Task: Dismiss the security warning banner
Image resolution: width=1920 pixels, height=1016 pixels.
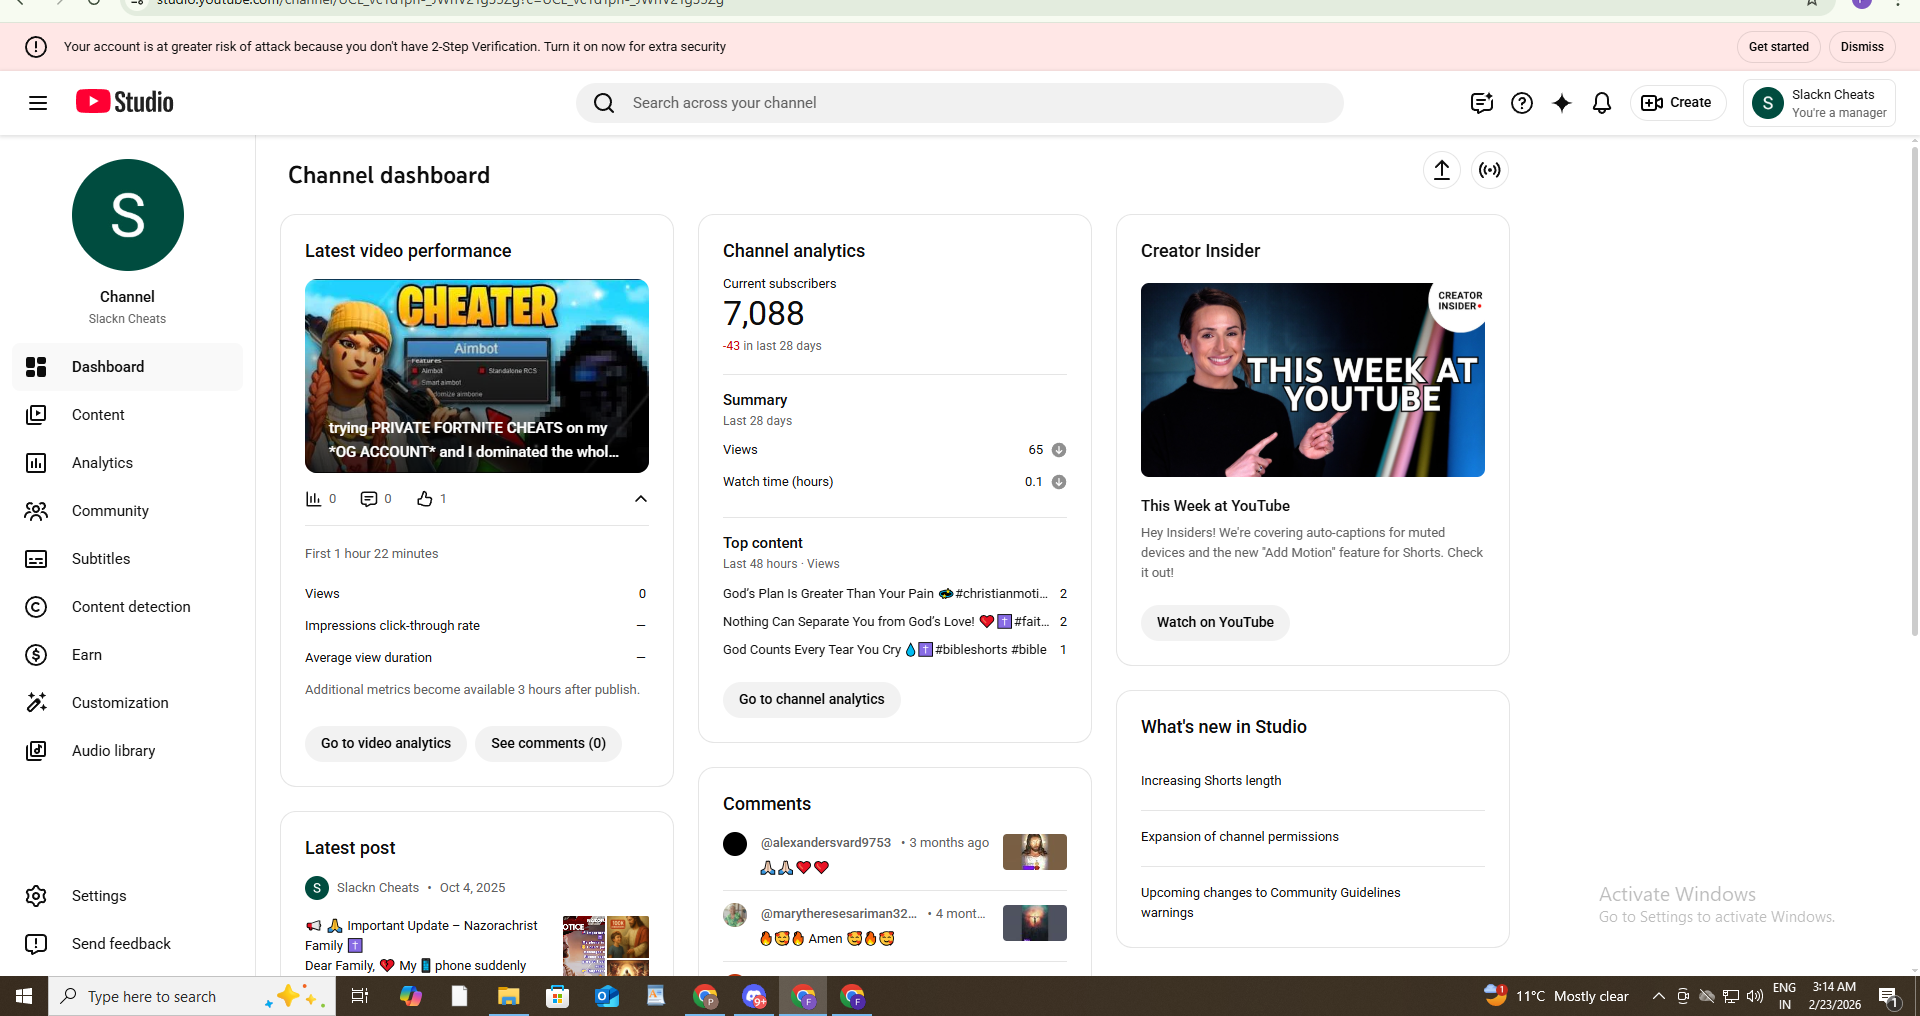Action: pyautogui.click(x=1861, y=47)
